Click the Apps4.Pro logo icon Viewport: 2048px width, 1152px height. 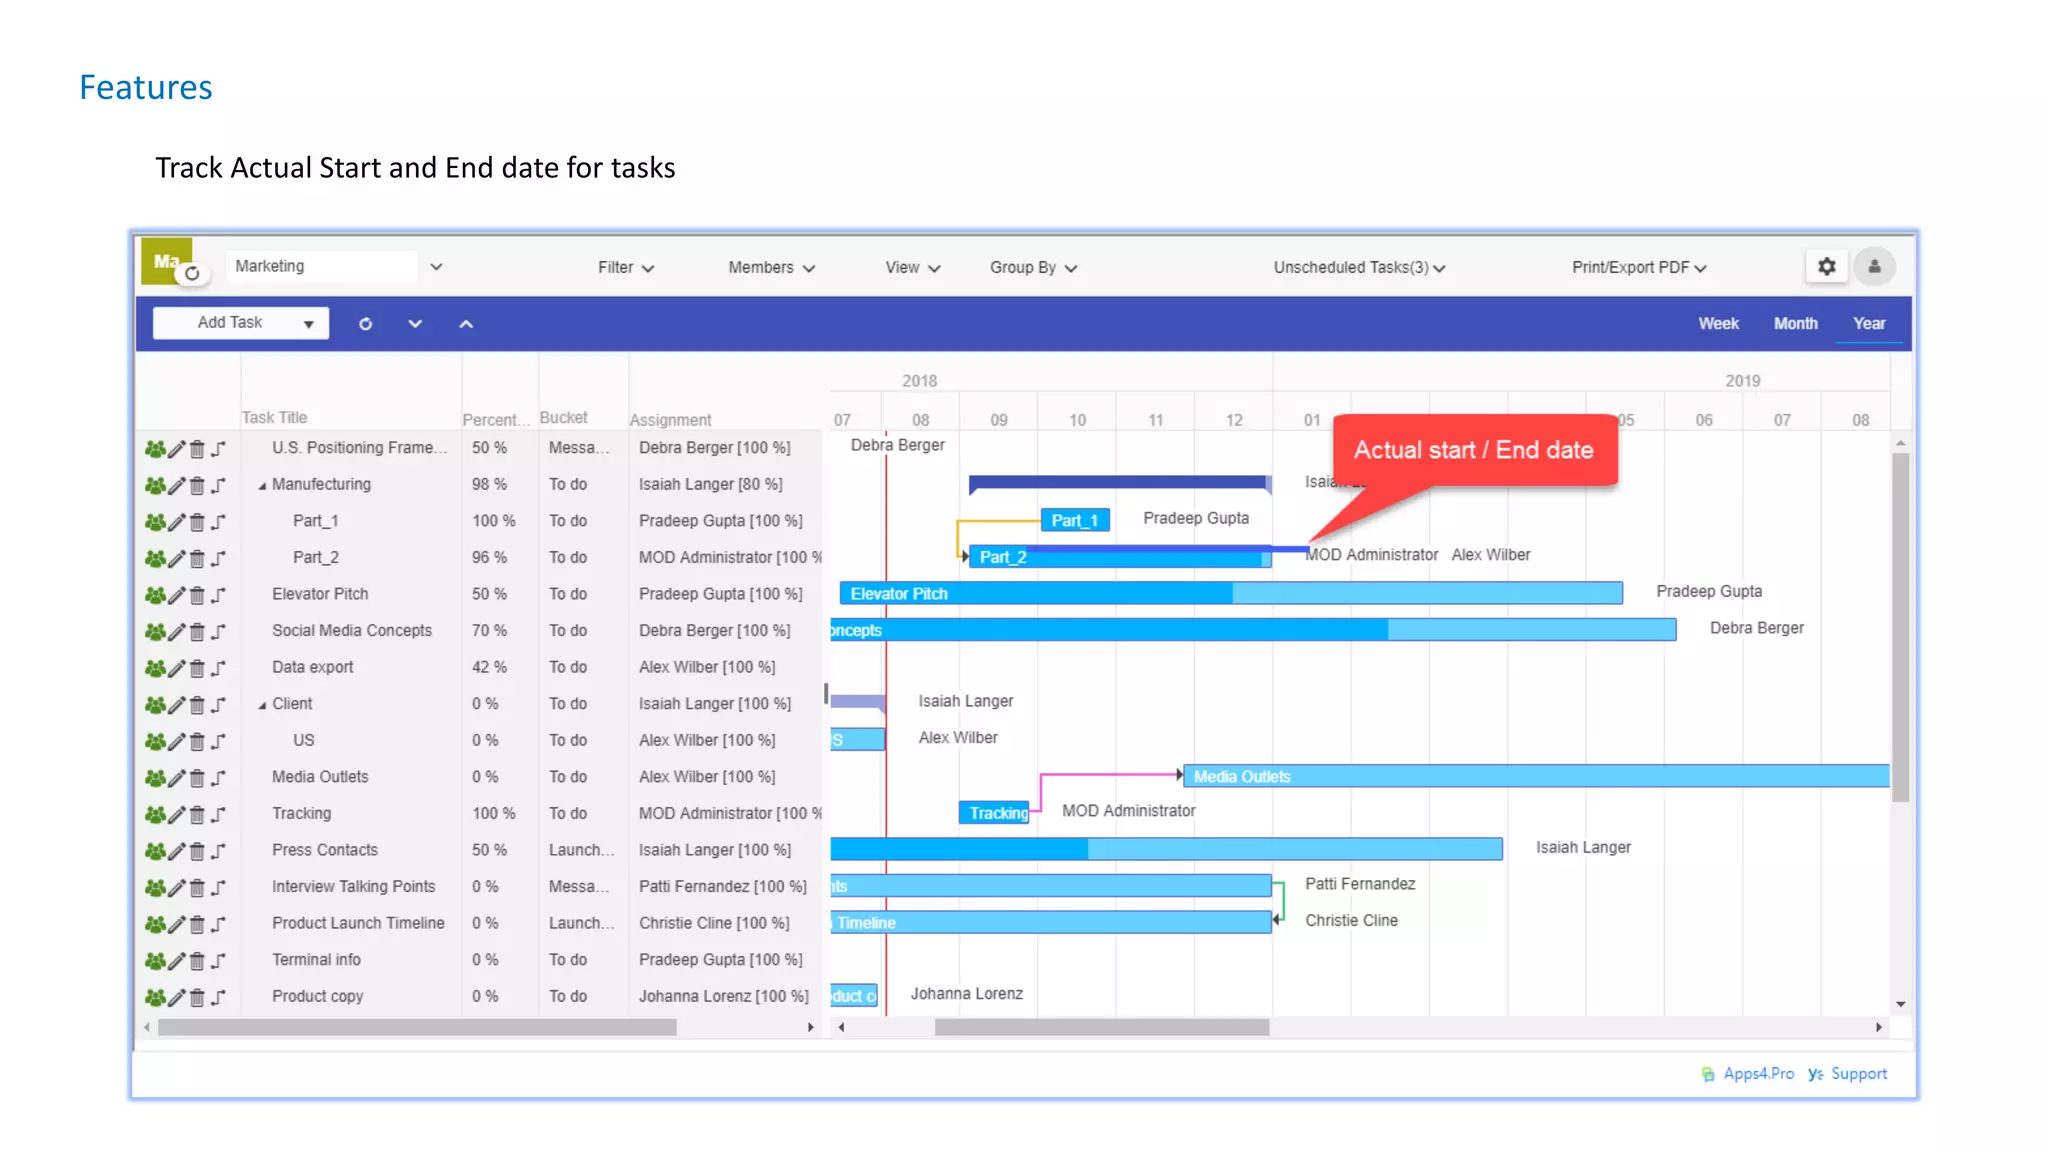pyautogui.click(x=1707, y=1074)
